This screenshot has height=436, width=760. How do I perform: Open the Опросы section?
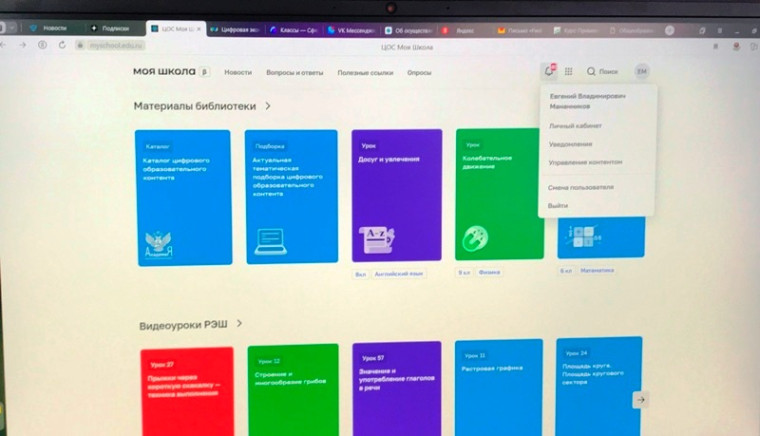[419, 73]
